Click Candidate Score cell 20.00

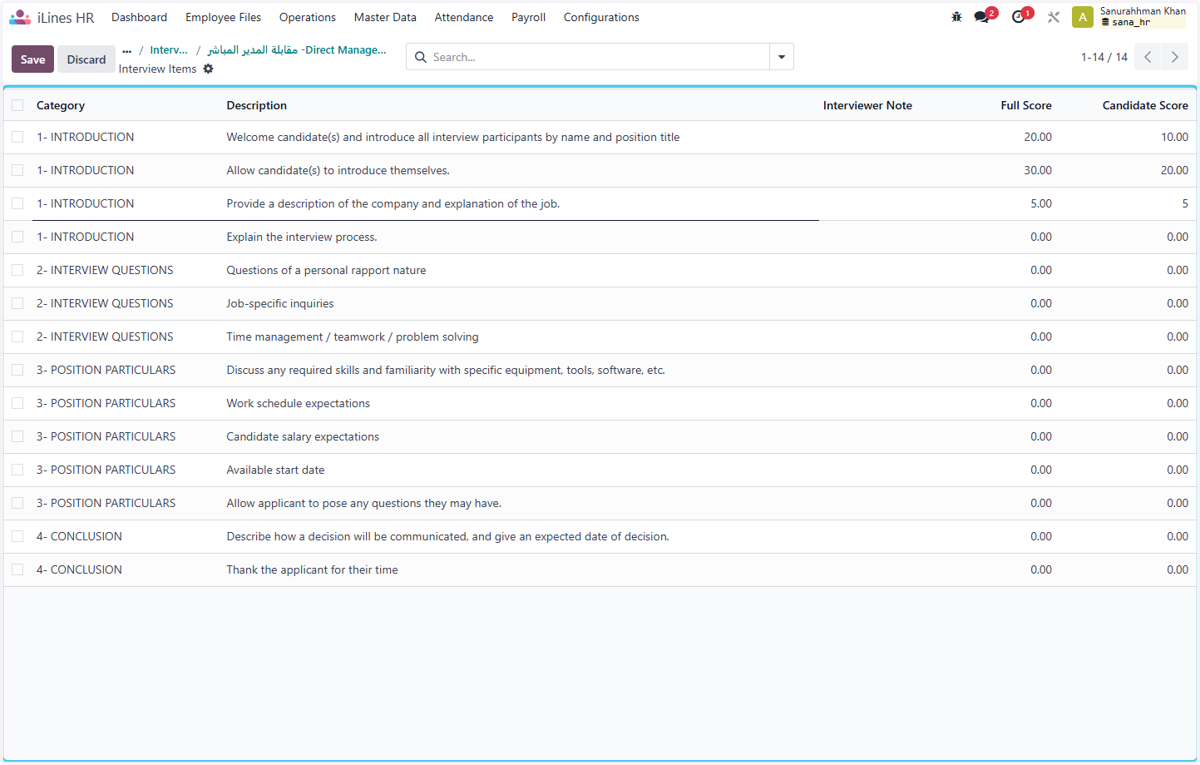coord(1174,170)
